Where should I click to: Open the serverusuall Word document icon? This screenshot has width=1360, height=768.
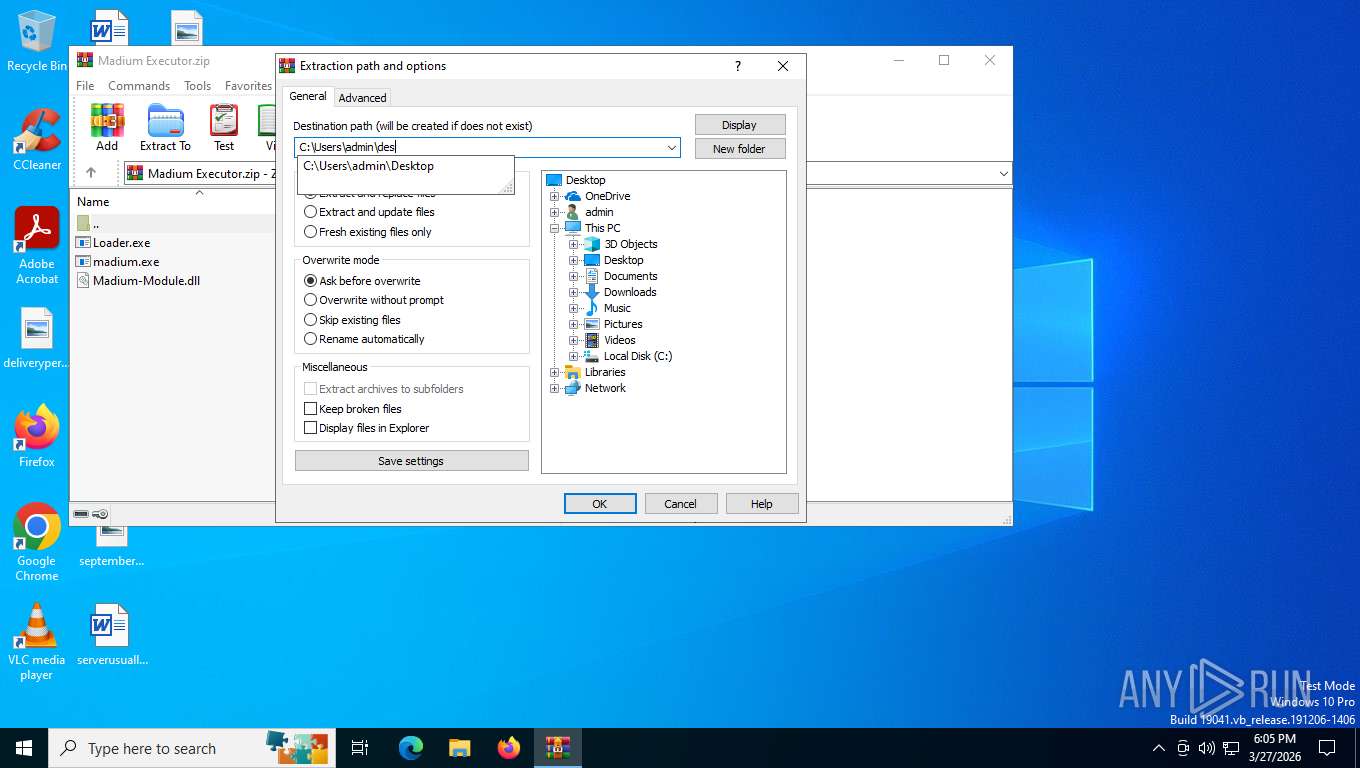pyautogui.click(x=112, y=635)
